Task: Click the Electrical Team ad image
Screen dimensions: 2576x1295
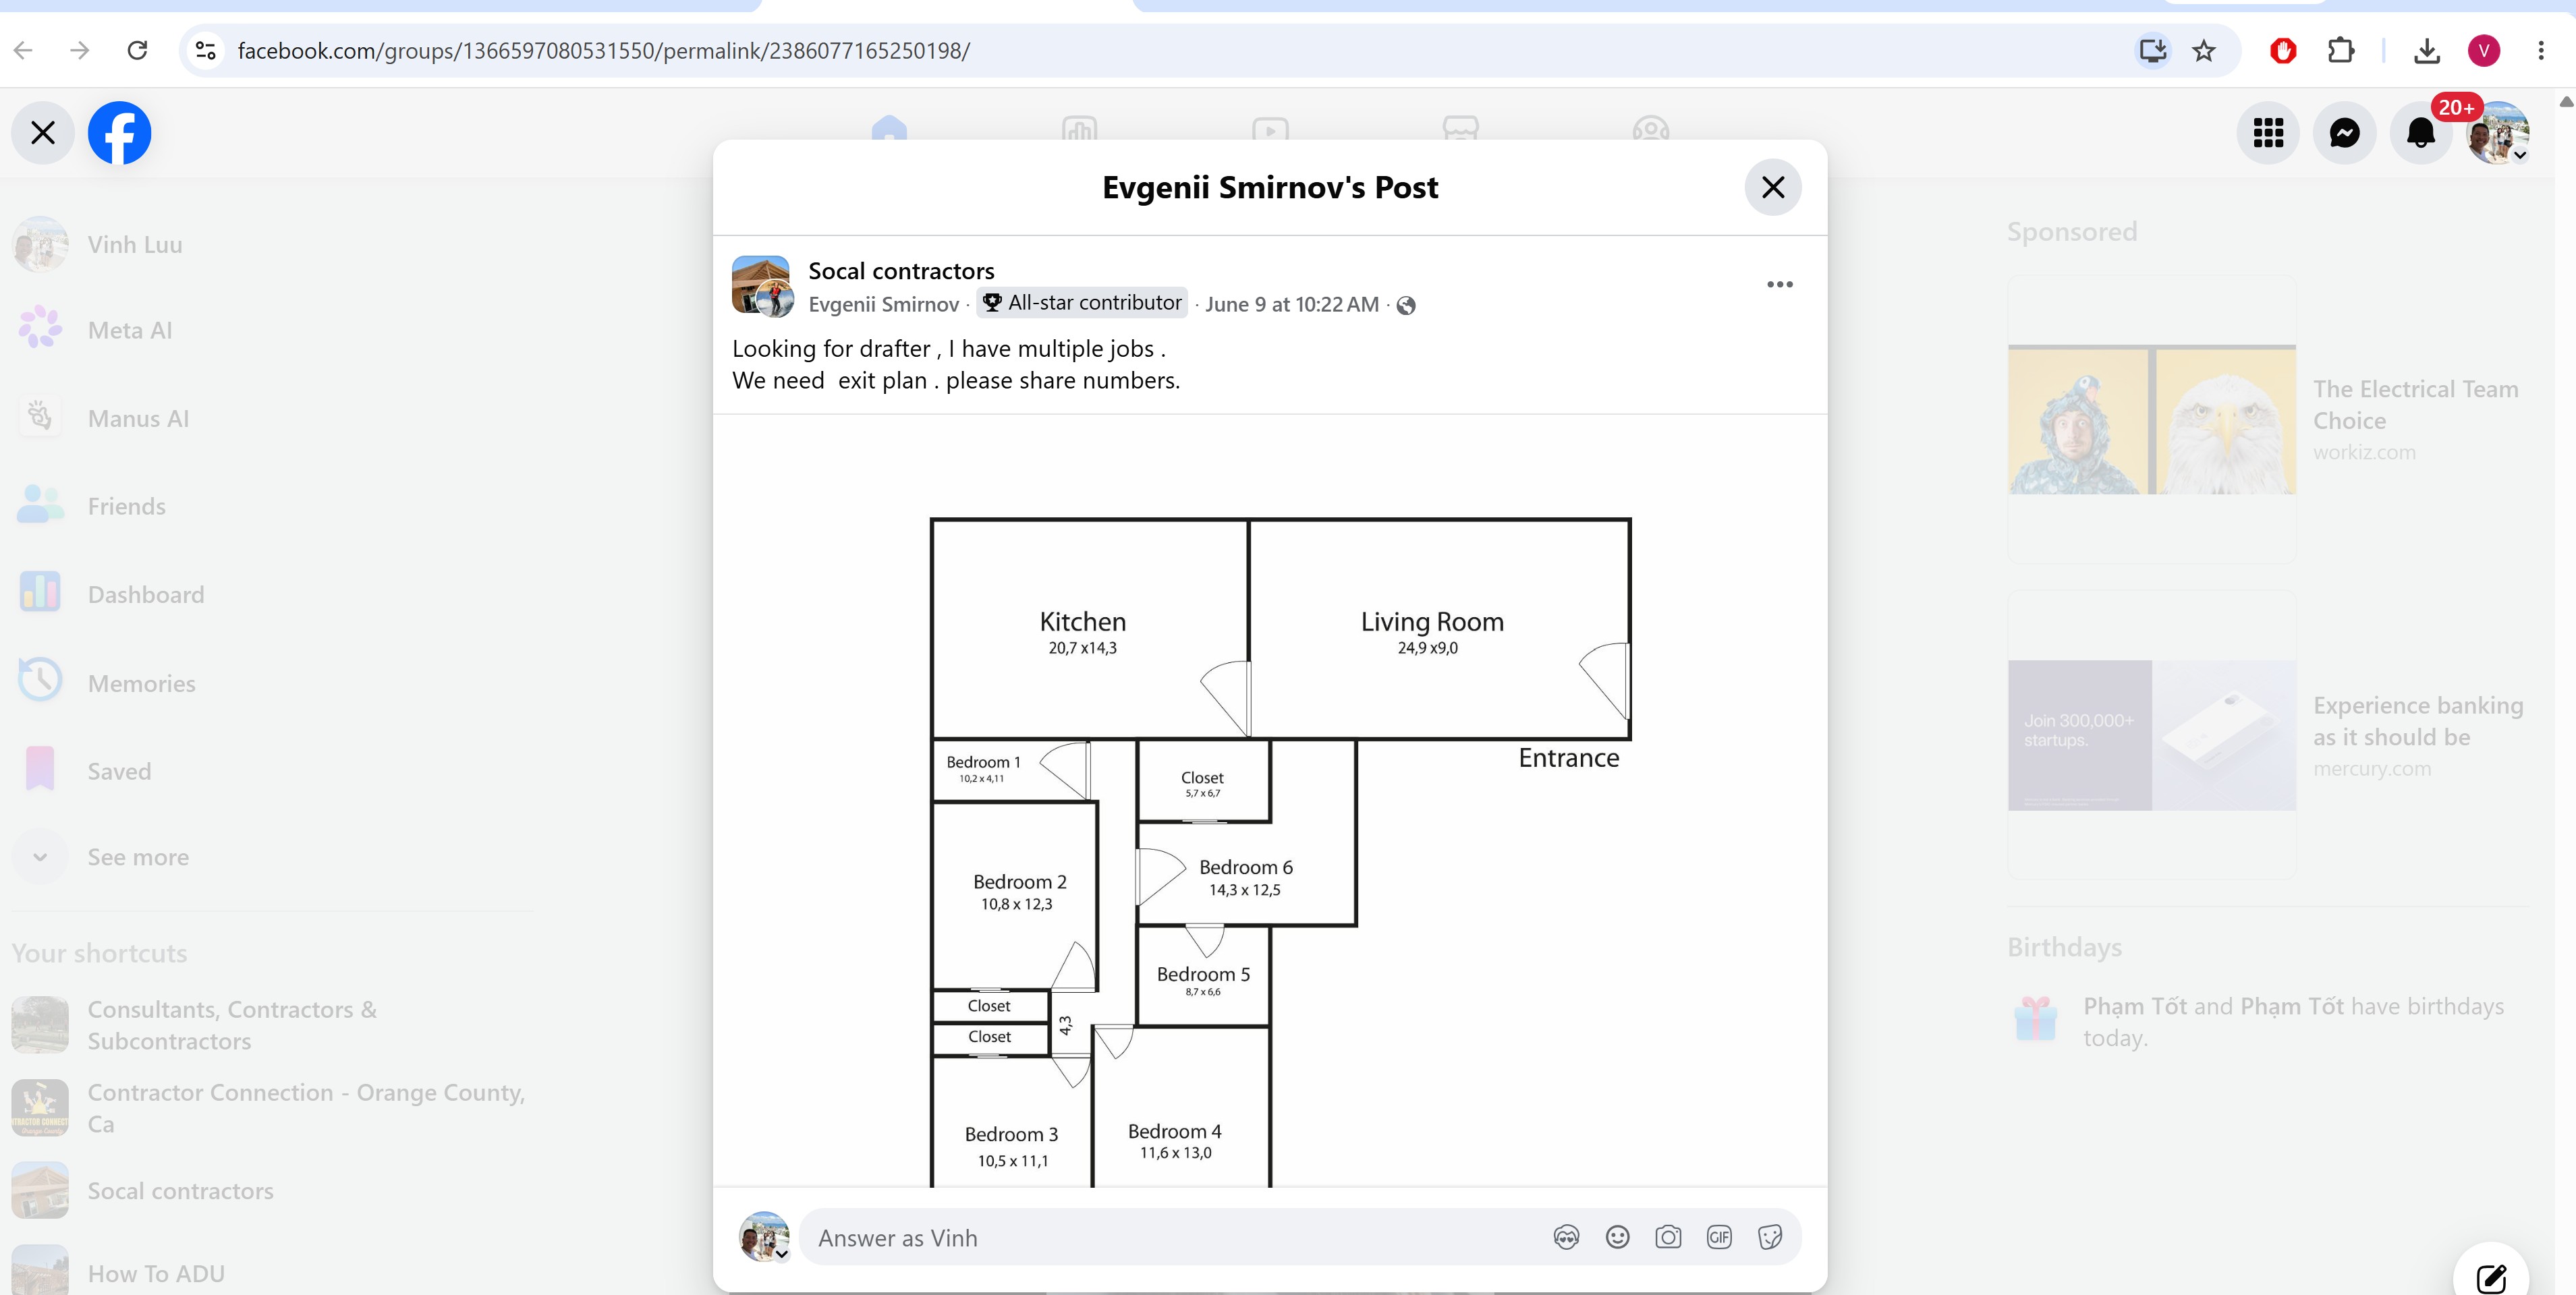Action: pos(2152,419)
